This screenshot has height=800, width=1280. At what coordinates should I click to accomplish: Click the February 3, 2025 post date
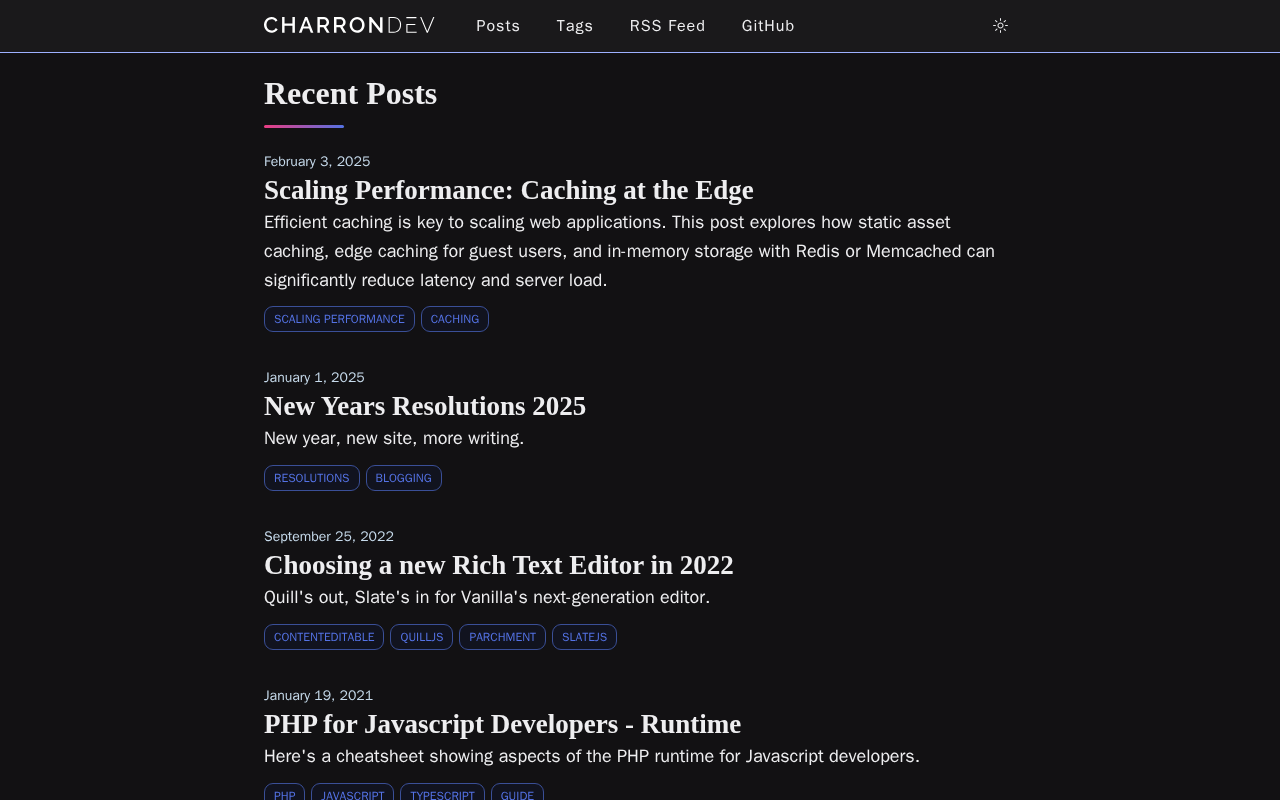(317, 161)
